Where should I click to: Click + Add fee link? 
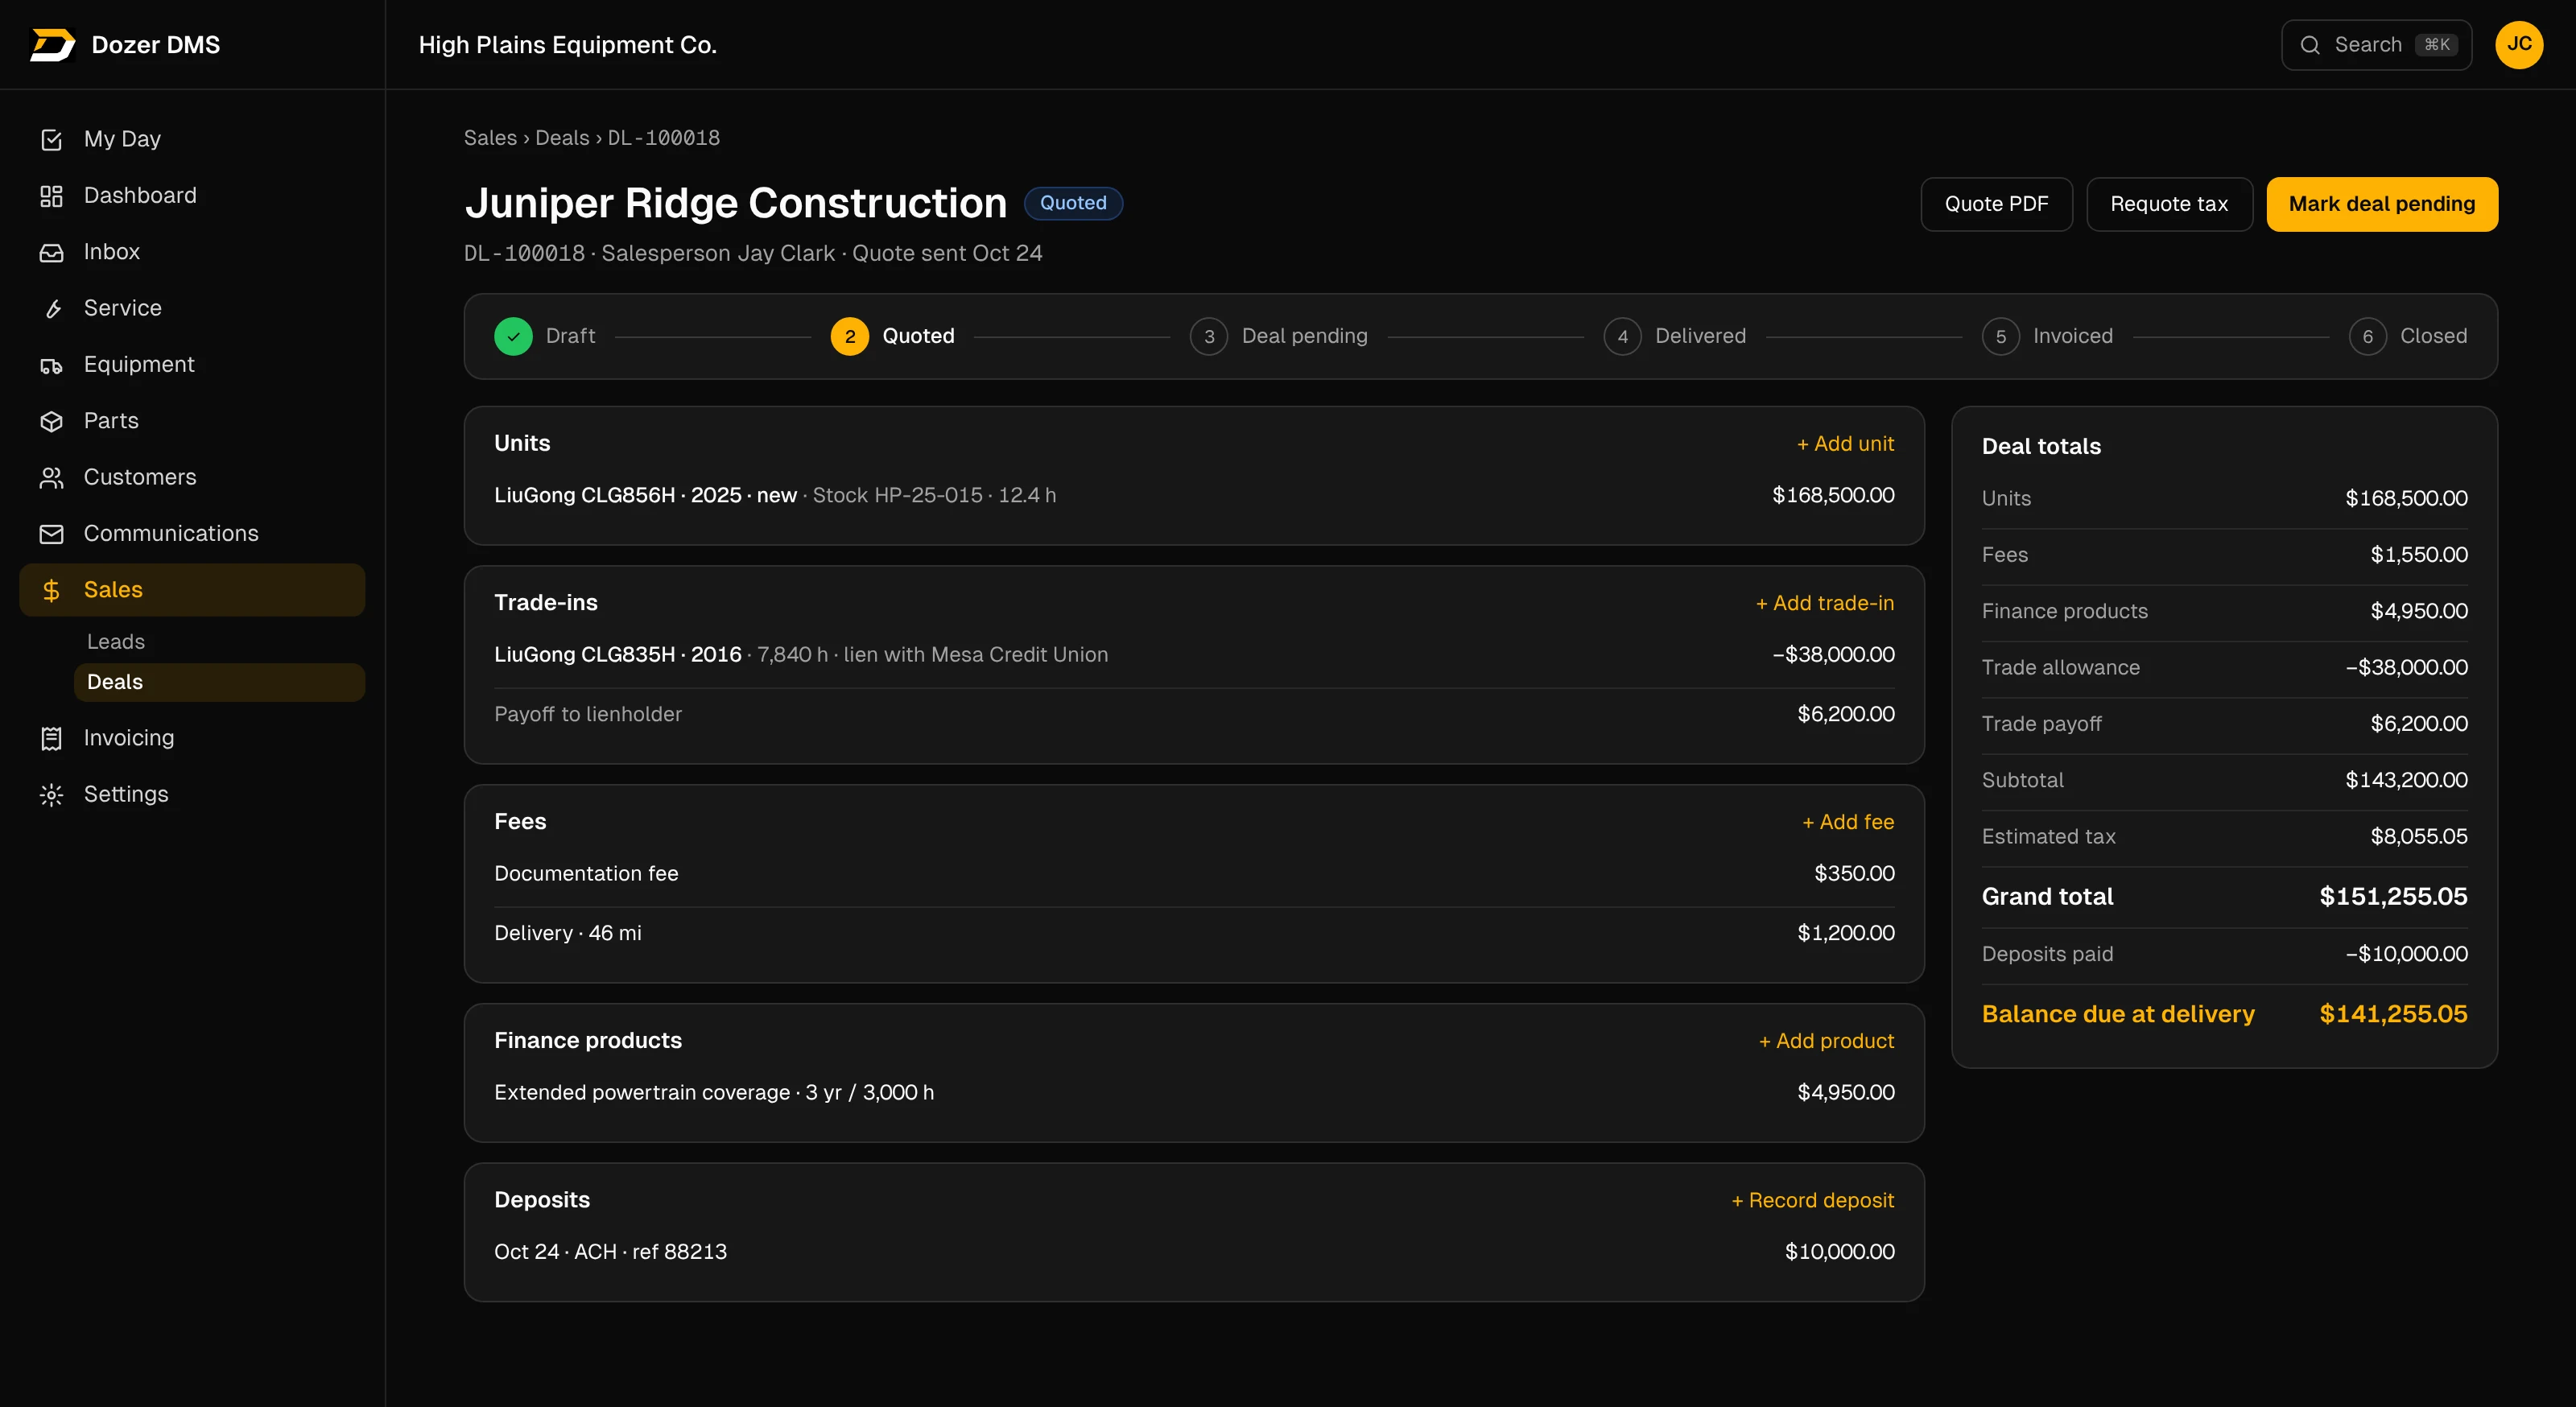point(1848,822)
